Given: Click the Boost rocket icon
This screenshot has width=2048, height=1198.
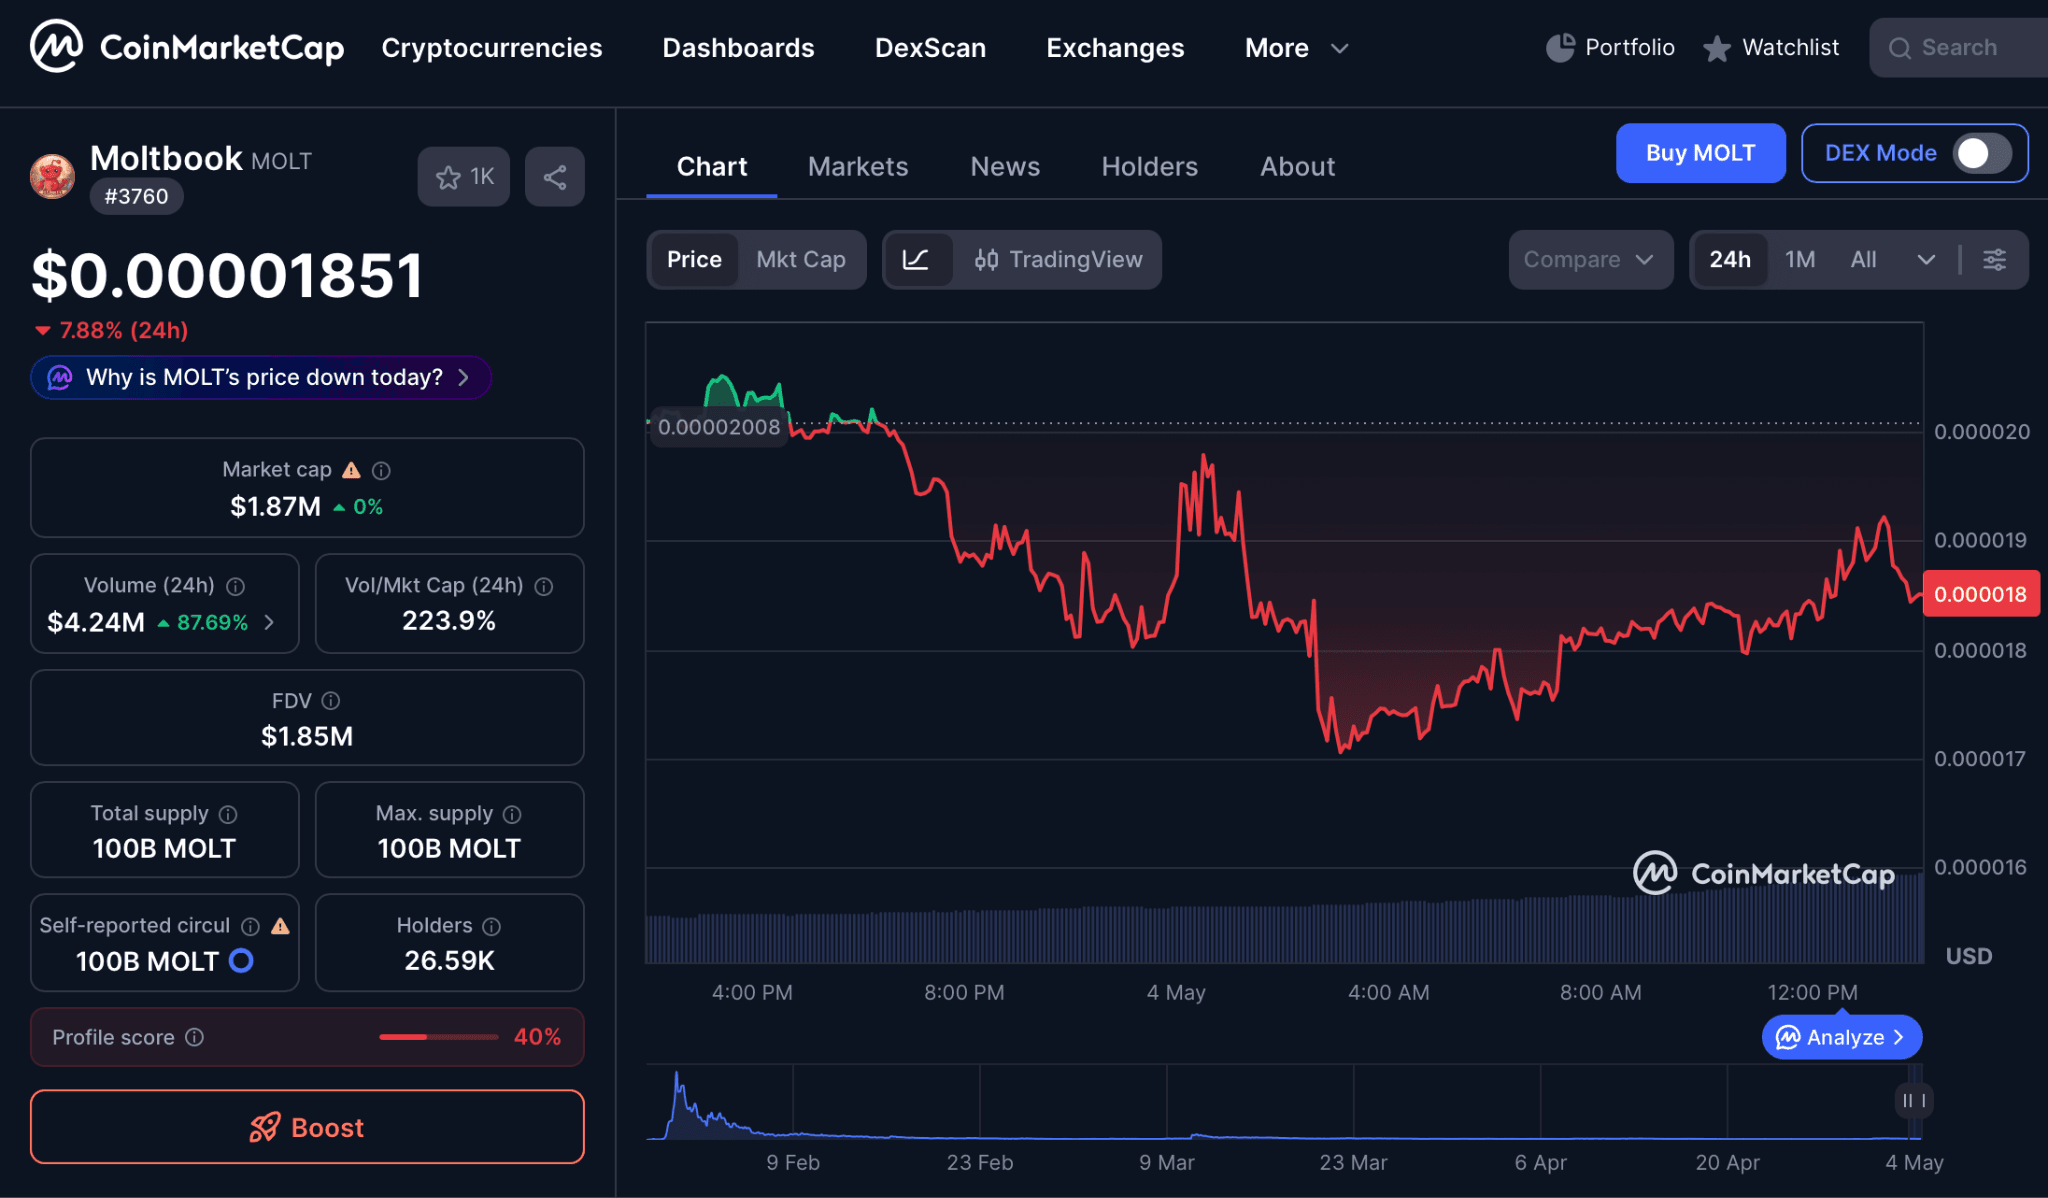Looking at the screenshot, I should [264, 1127].
